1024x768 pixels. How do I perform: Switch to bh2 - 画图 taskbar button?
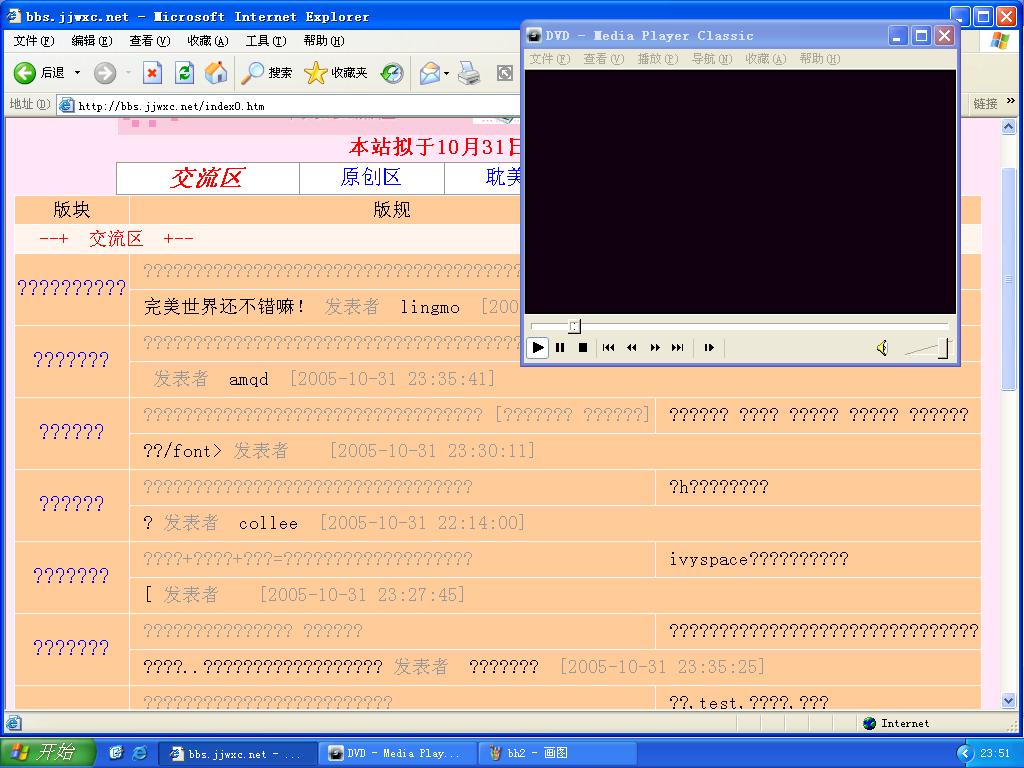pos(556,753)
